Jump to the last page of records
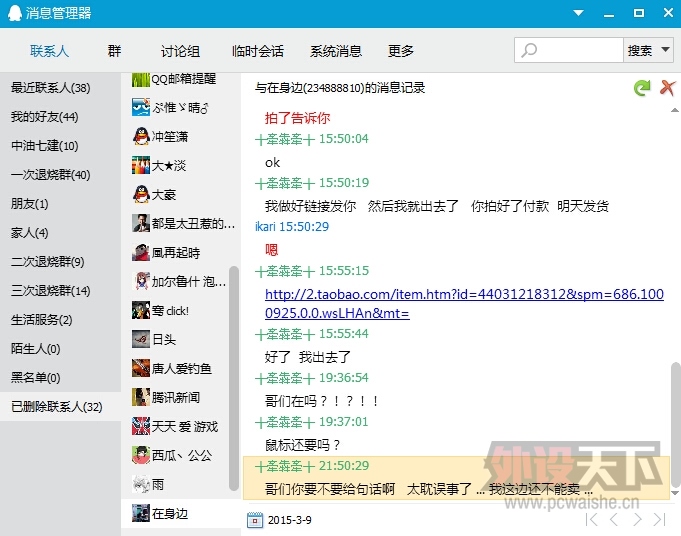This screenshot has height=536, width=681. pos(659,520)
